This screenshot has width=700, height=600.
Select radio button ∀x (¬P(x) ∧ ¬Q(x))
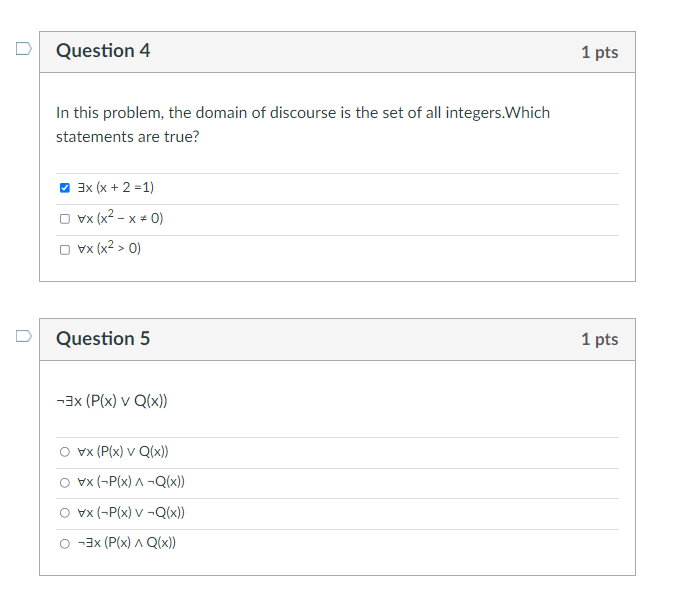(x=65, y=482)
